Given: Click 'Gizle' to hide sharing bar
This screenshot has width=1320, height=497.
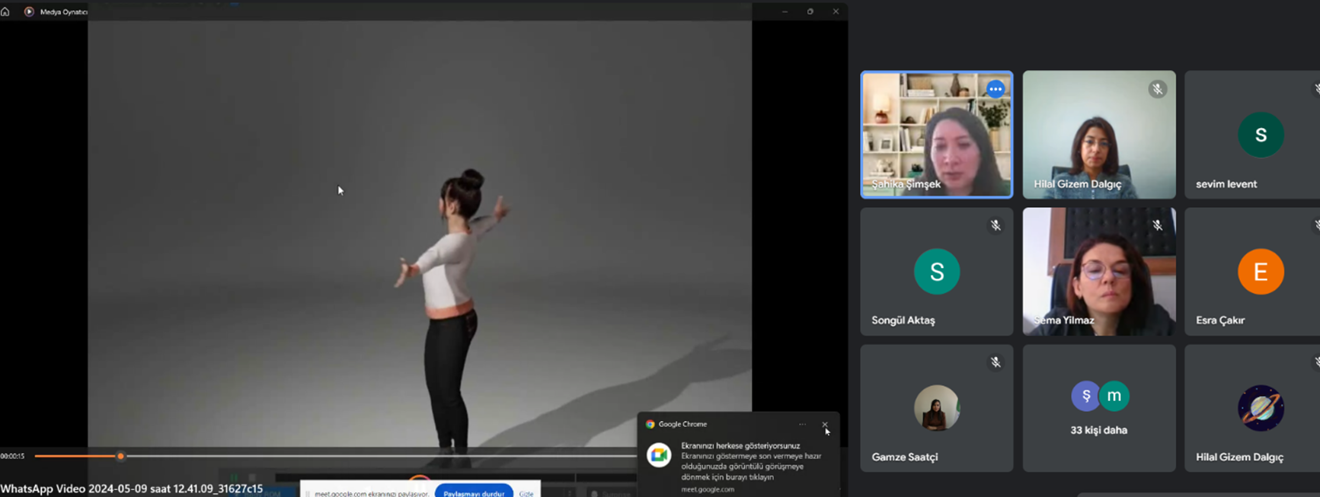Looking at the screenshot, I should [526, 493].
